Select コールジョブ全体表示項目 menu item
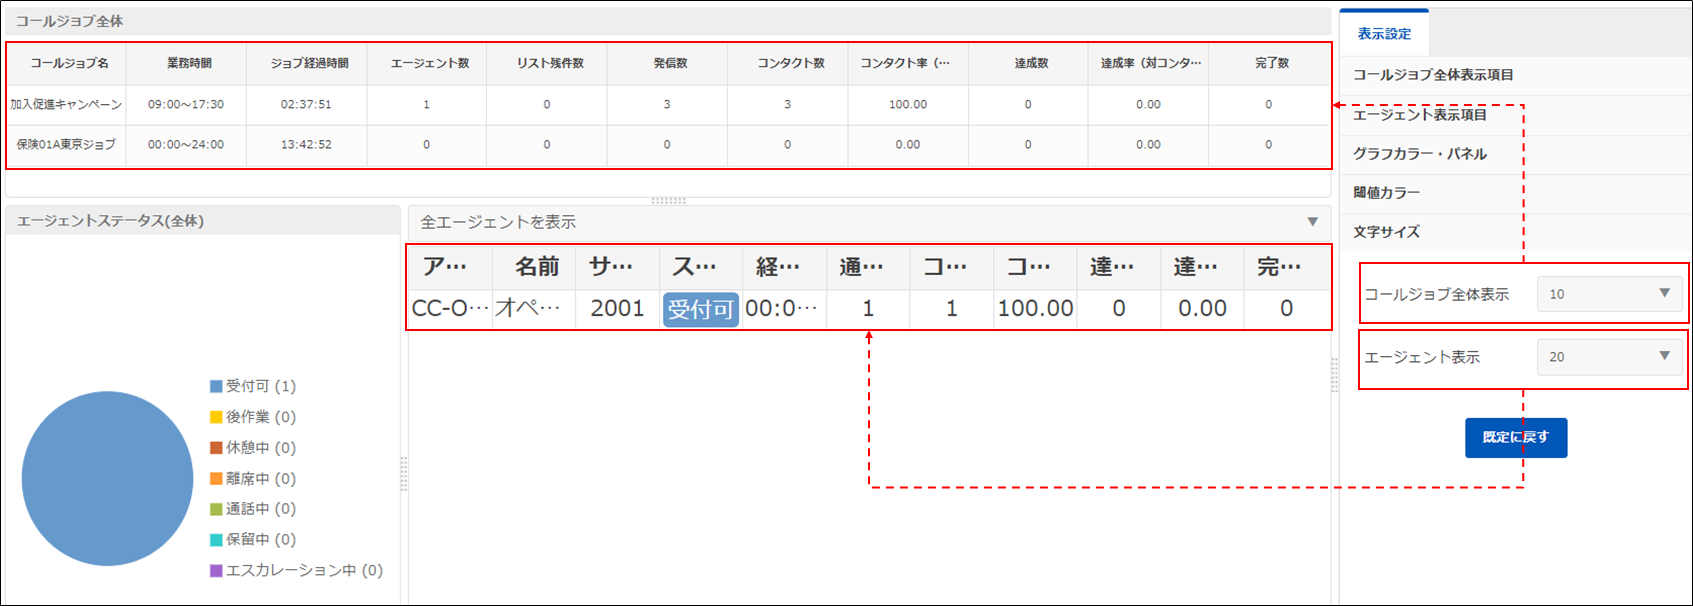1693x606 pixels. (x=1432, y=75)
